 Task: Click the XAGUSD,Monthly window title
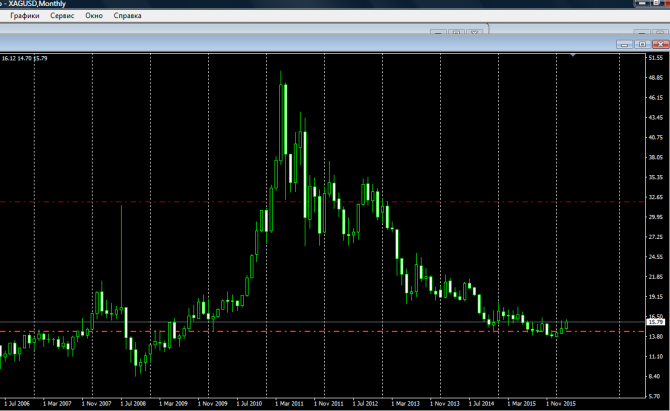tap(37, 4)
